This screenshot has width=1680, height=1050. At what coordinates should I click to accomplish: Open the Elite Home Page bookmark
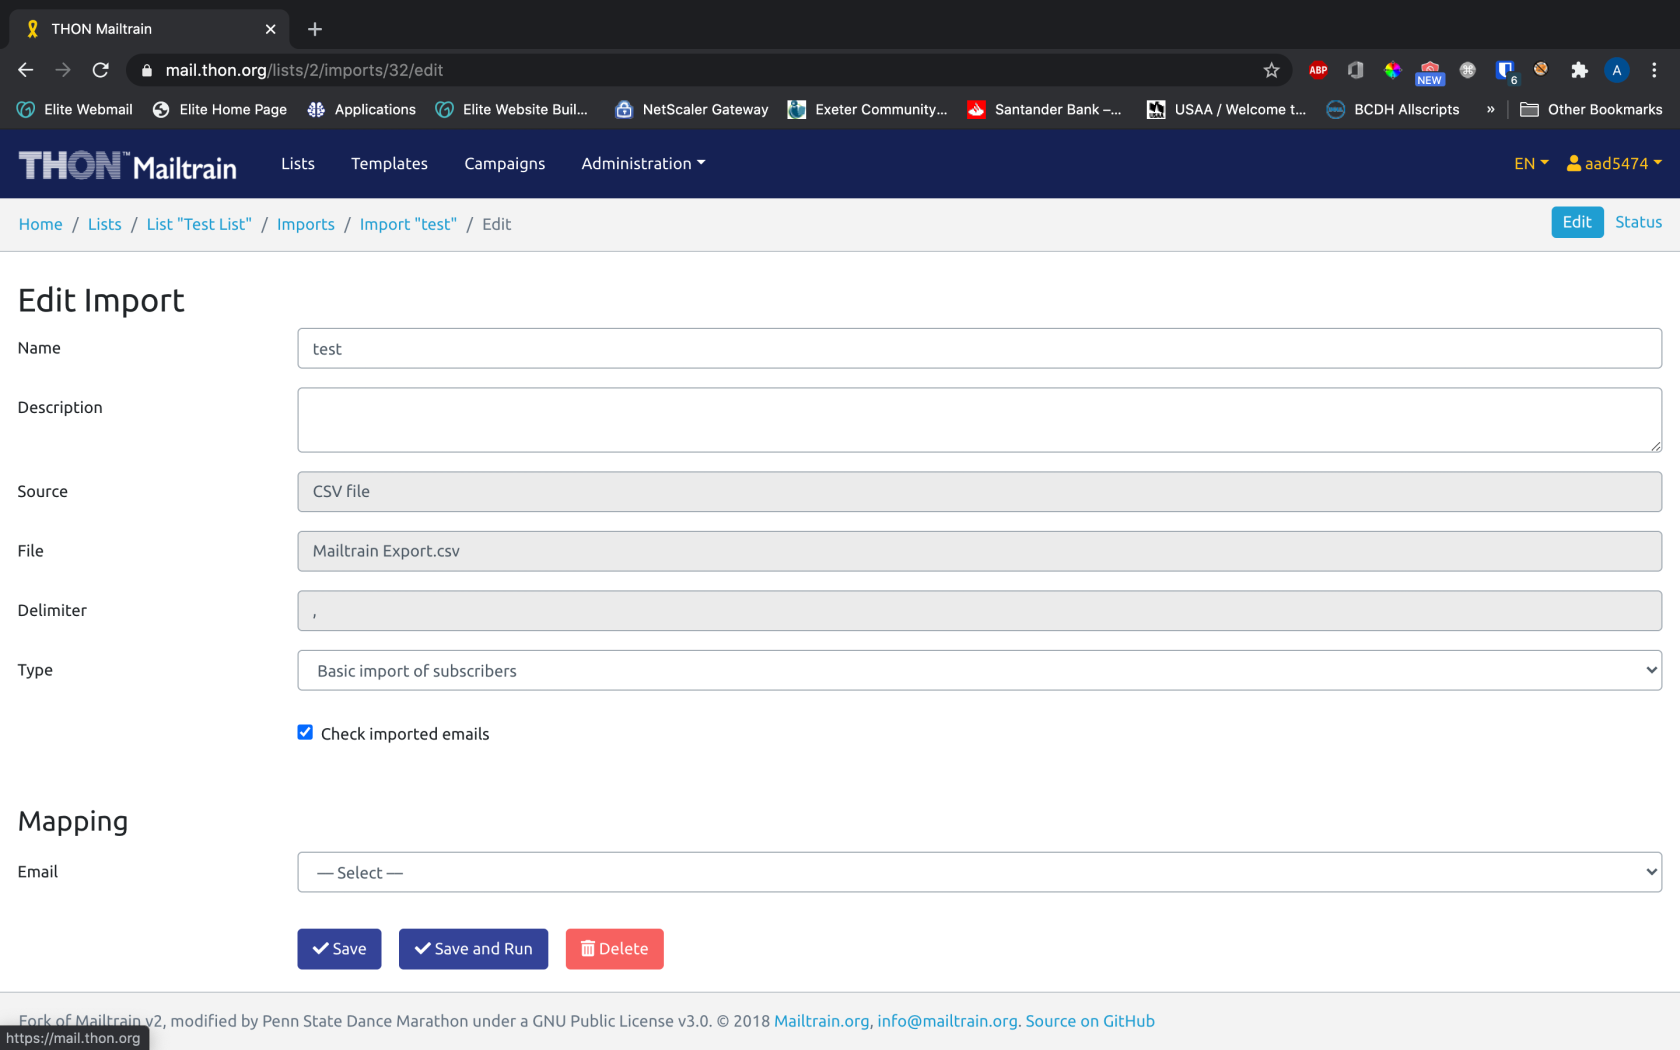tap(219, 109)
